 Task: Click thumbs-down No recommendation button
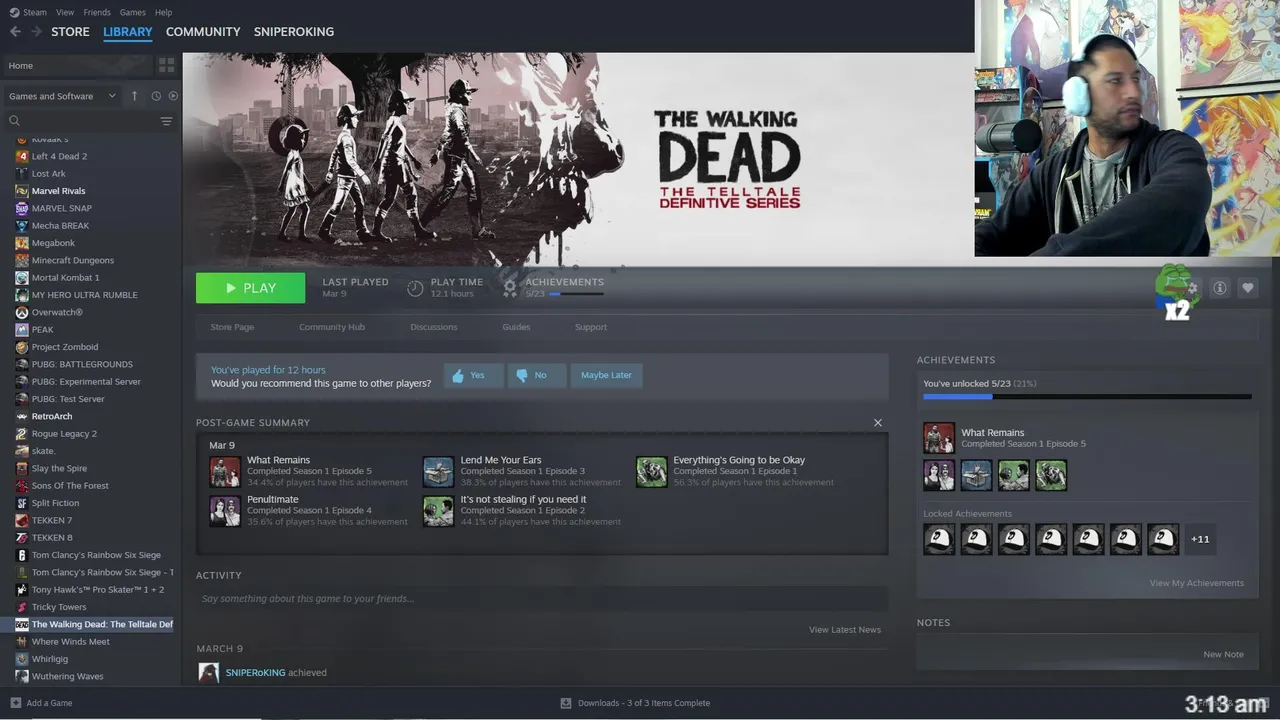(536, 375)
